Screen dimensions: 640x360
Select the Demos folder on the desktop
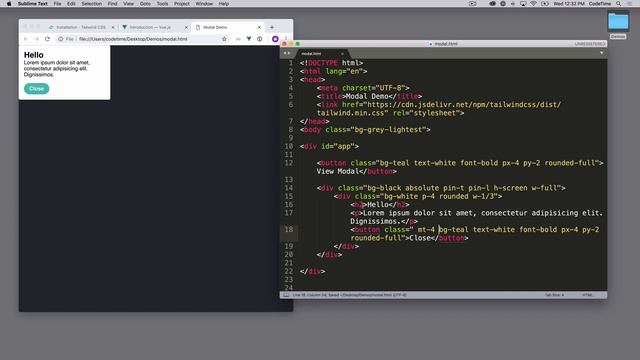(x=618, y=25)
